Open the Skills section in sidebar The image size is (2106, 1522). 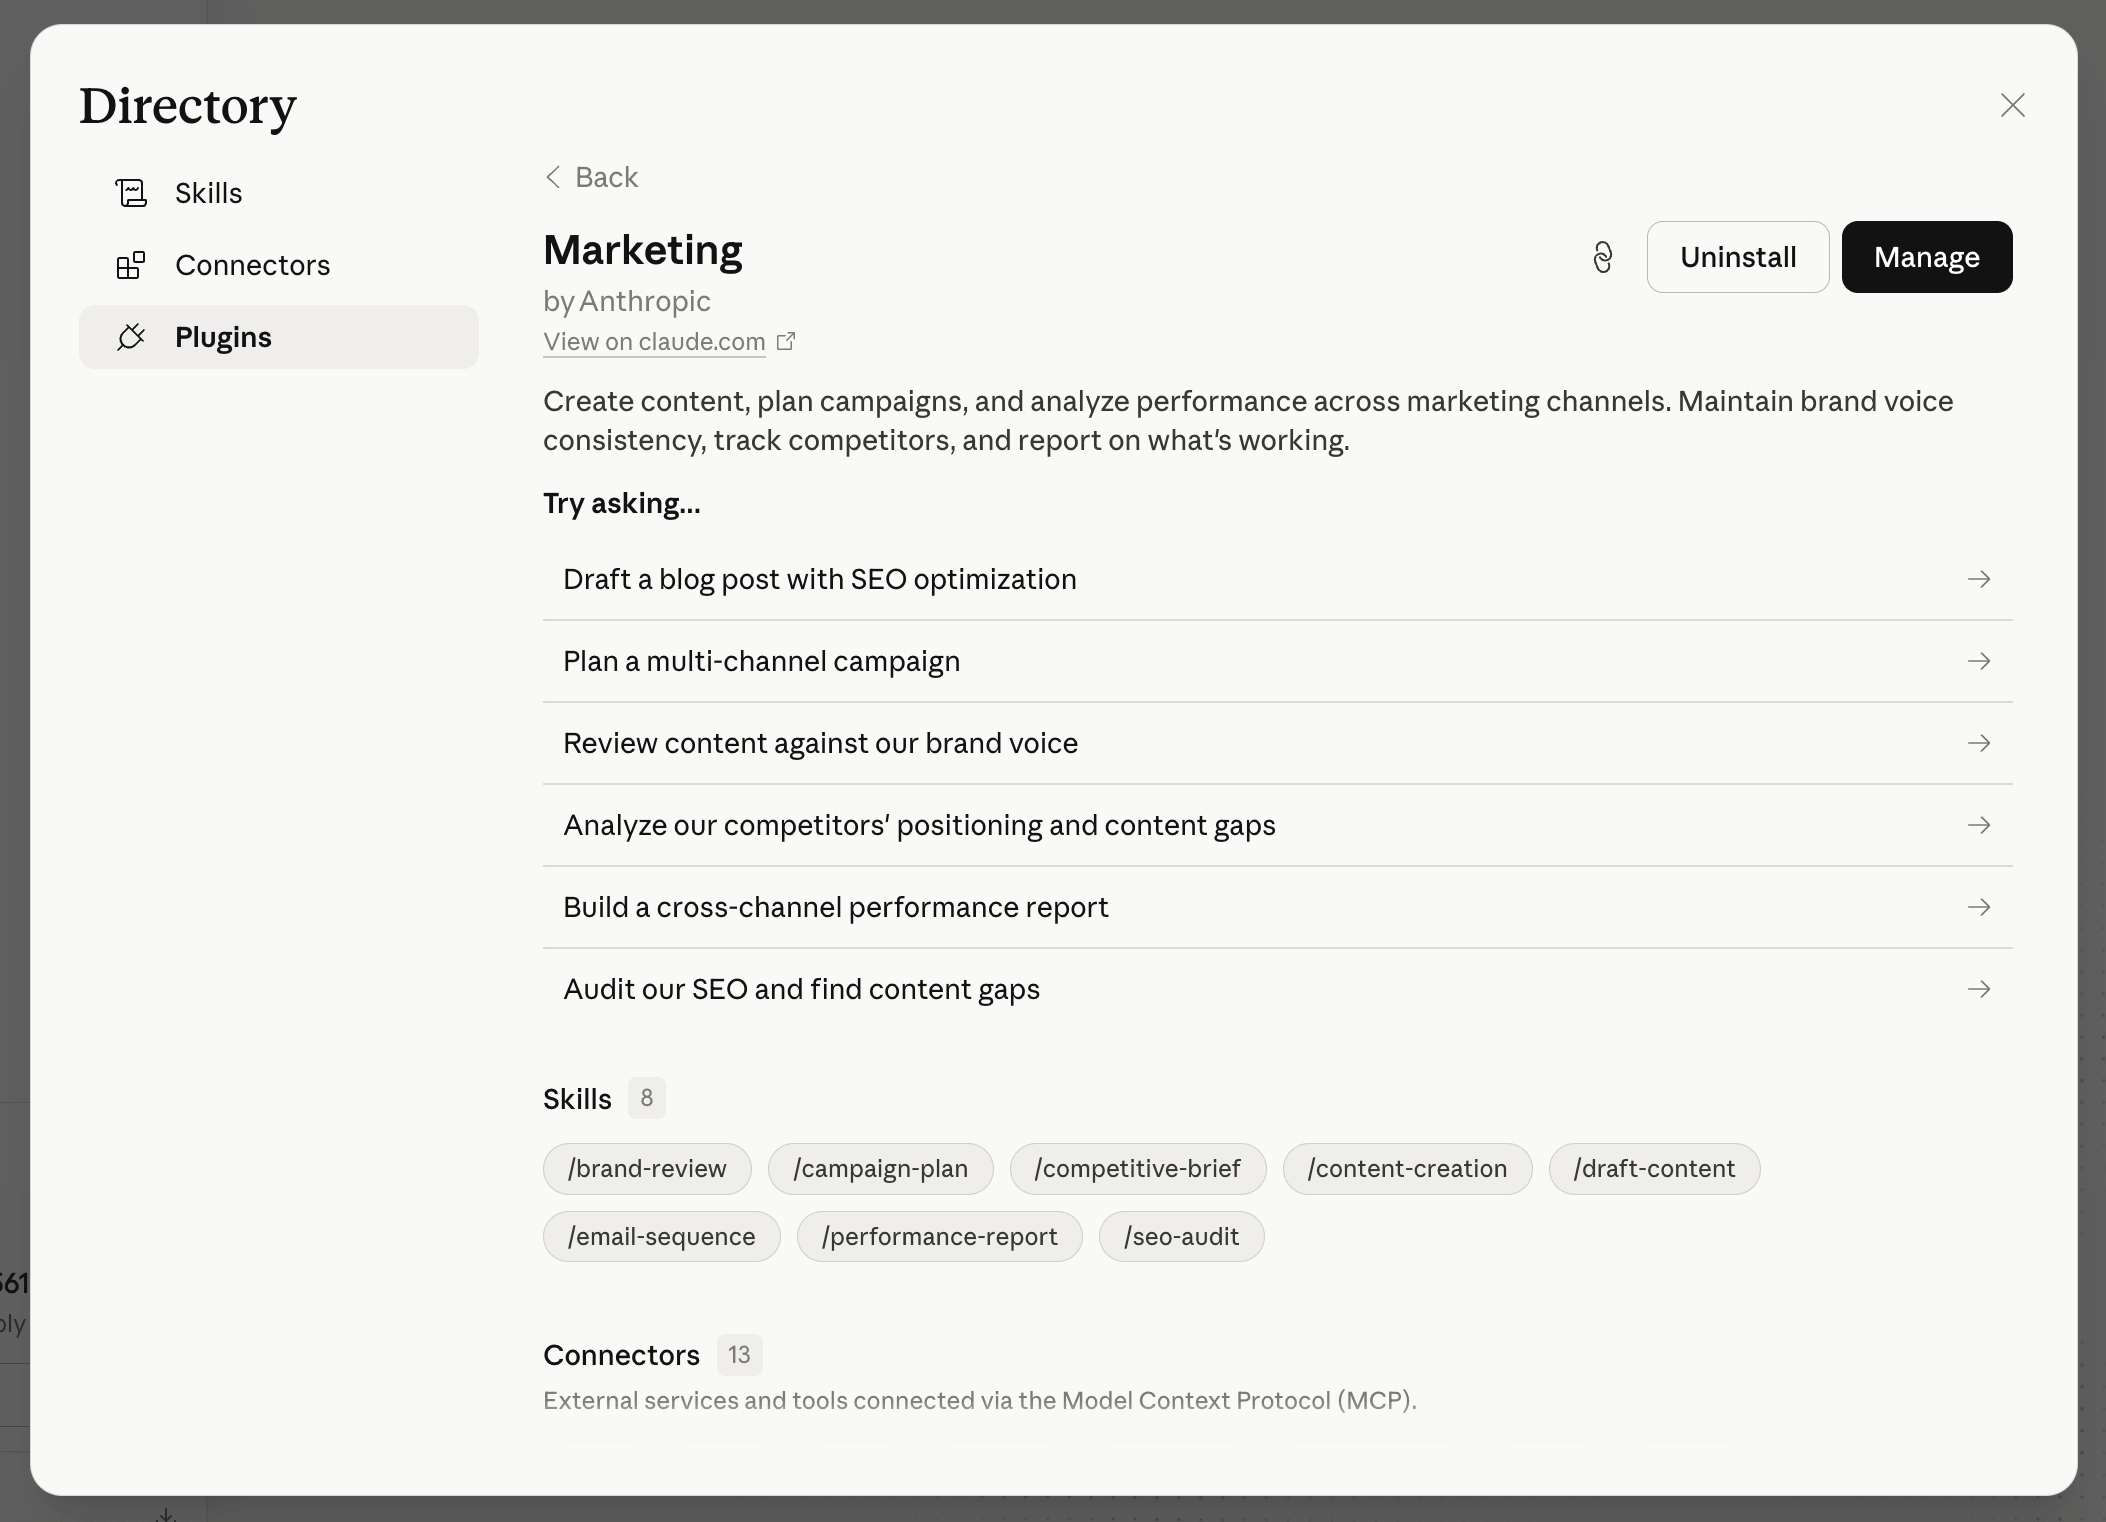coord(279,193)
